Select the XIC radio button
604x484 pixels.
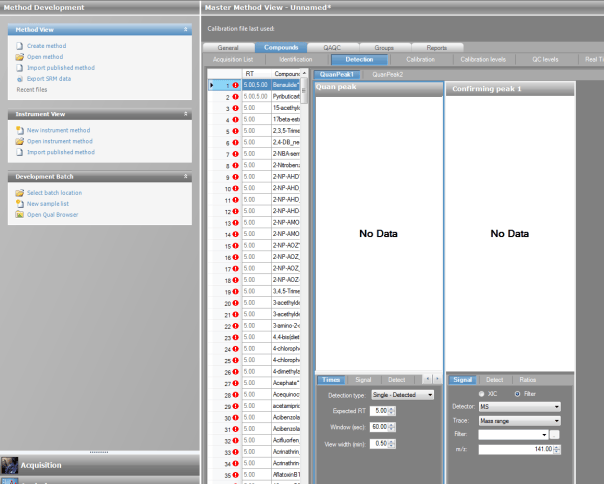481,394
